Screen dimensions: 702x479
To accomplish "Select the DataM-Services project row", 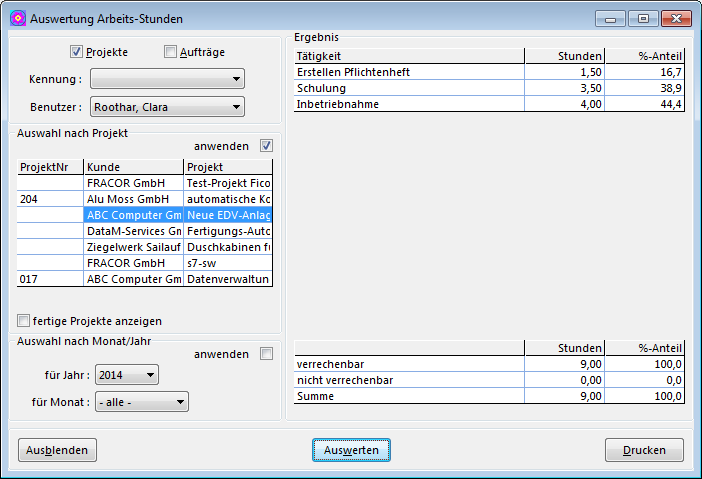I will 133,231.
